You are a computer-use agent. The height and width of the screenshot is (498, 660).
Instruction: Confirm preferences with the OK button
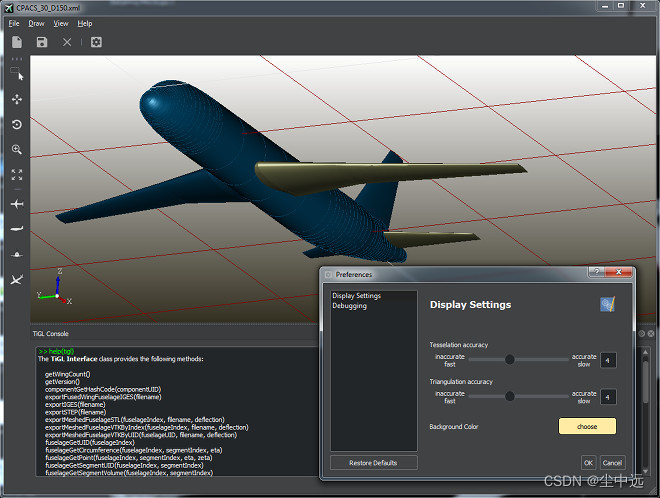588,462
